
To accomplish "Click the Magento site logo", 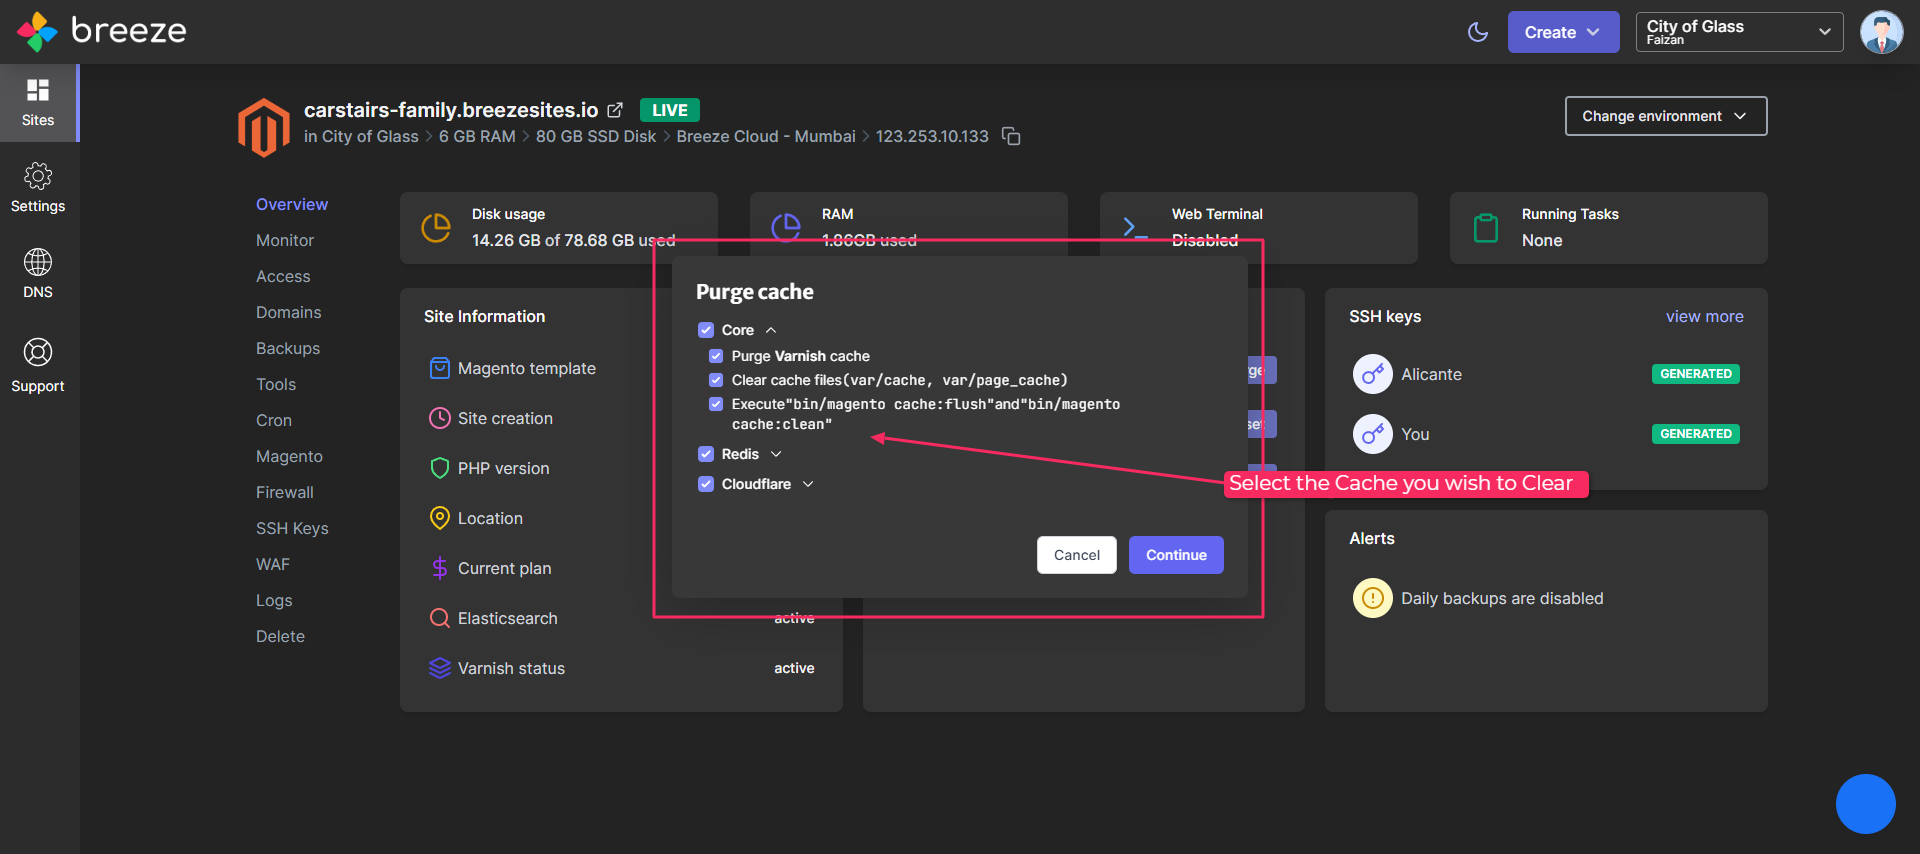I will click(264, 127).
